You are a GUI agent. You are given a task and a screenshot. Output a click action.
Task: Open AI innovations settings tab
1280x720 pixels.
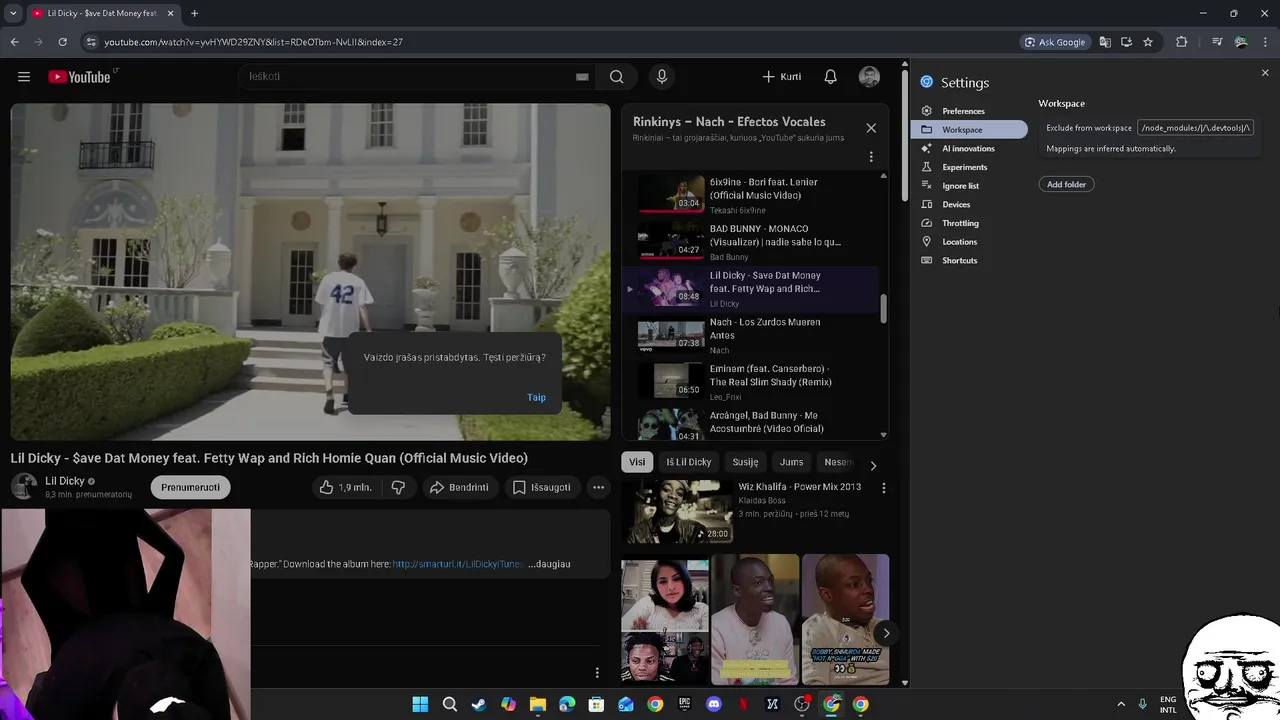pyautogui.click(x=968, y=148)
